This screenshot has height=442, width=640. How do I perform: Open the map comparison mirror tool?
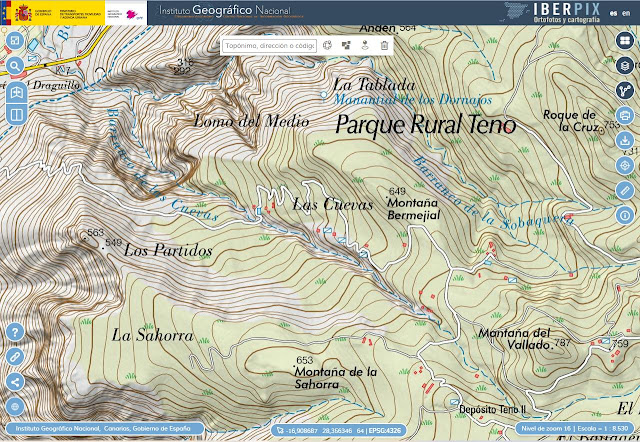17,93
